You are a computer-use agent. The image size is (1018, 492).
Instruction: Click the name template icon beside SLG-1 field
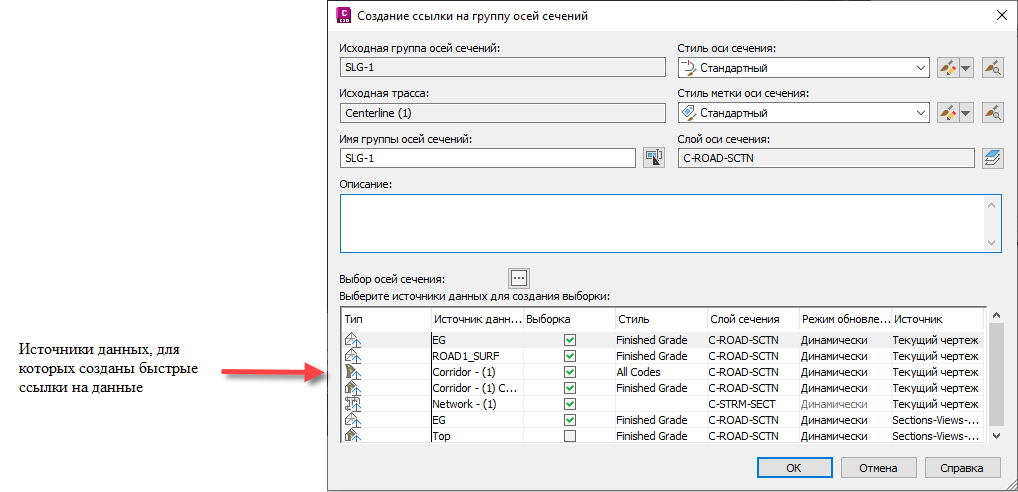coord(654,158)
